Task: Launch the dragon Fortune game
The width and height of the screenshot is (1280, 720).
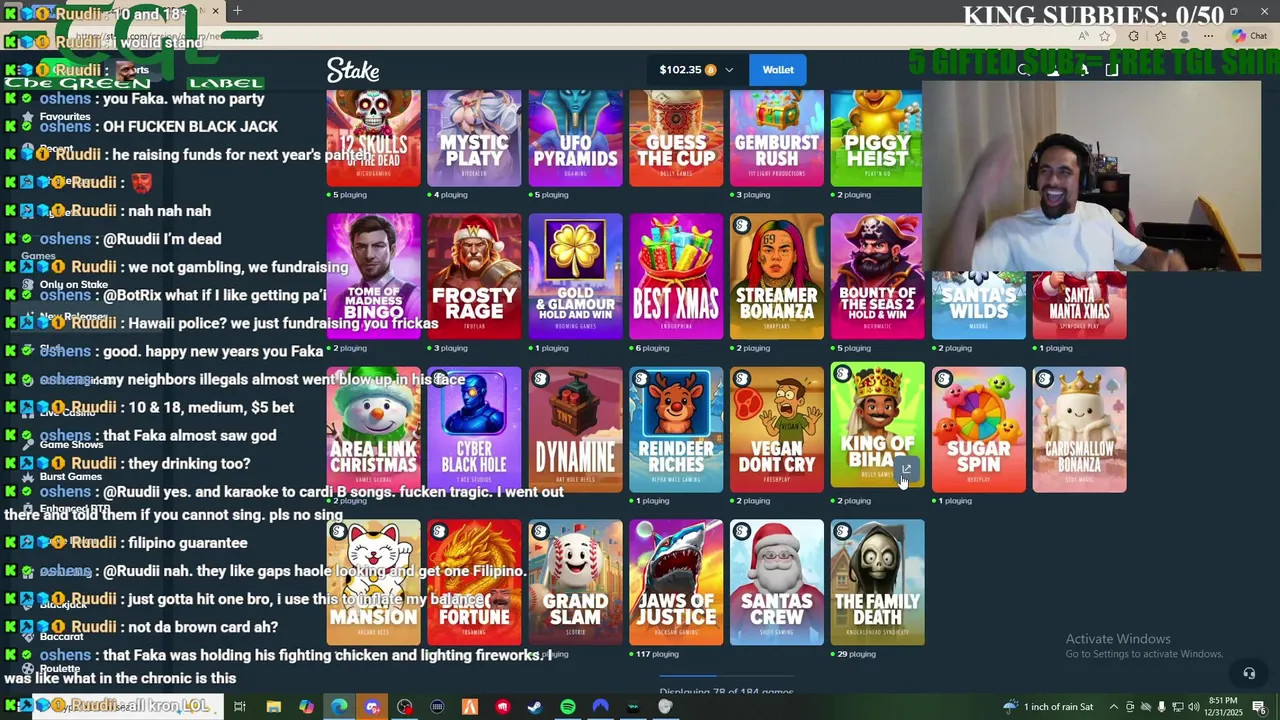Action: [474, 582]
